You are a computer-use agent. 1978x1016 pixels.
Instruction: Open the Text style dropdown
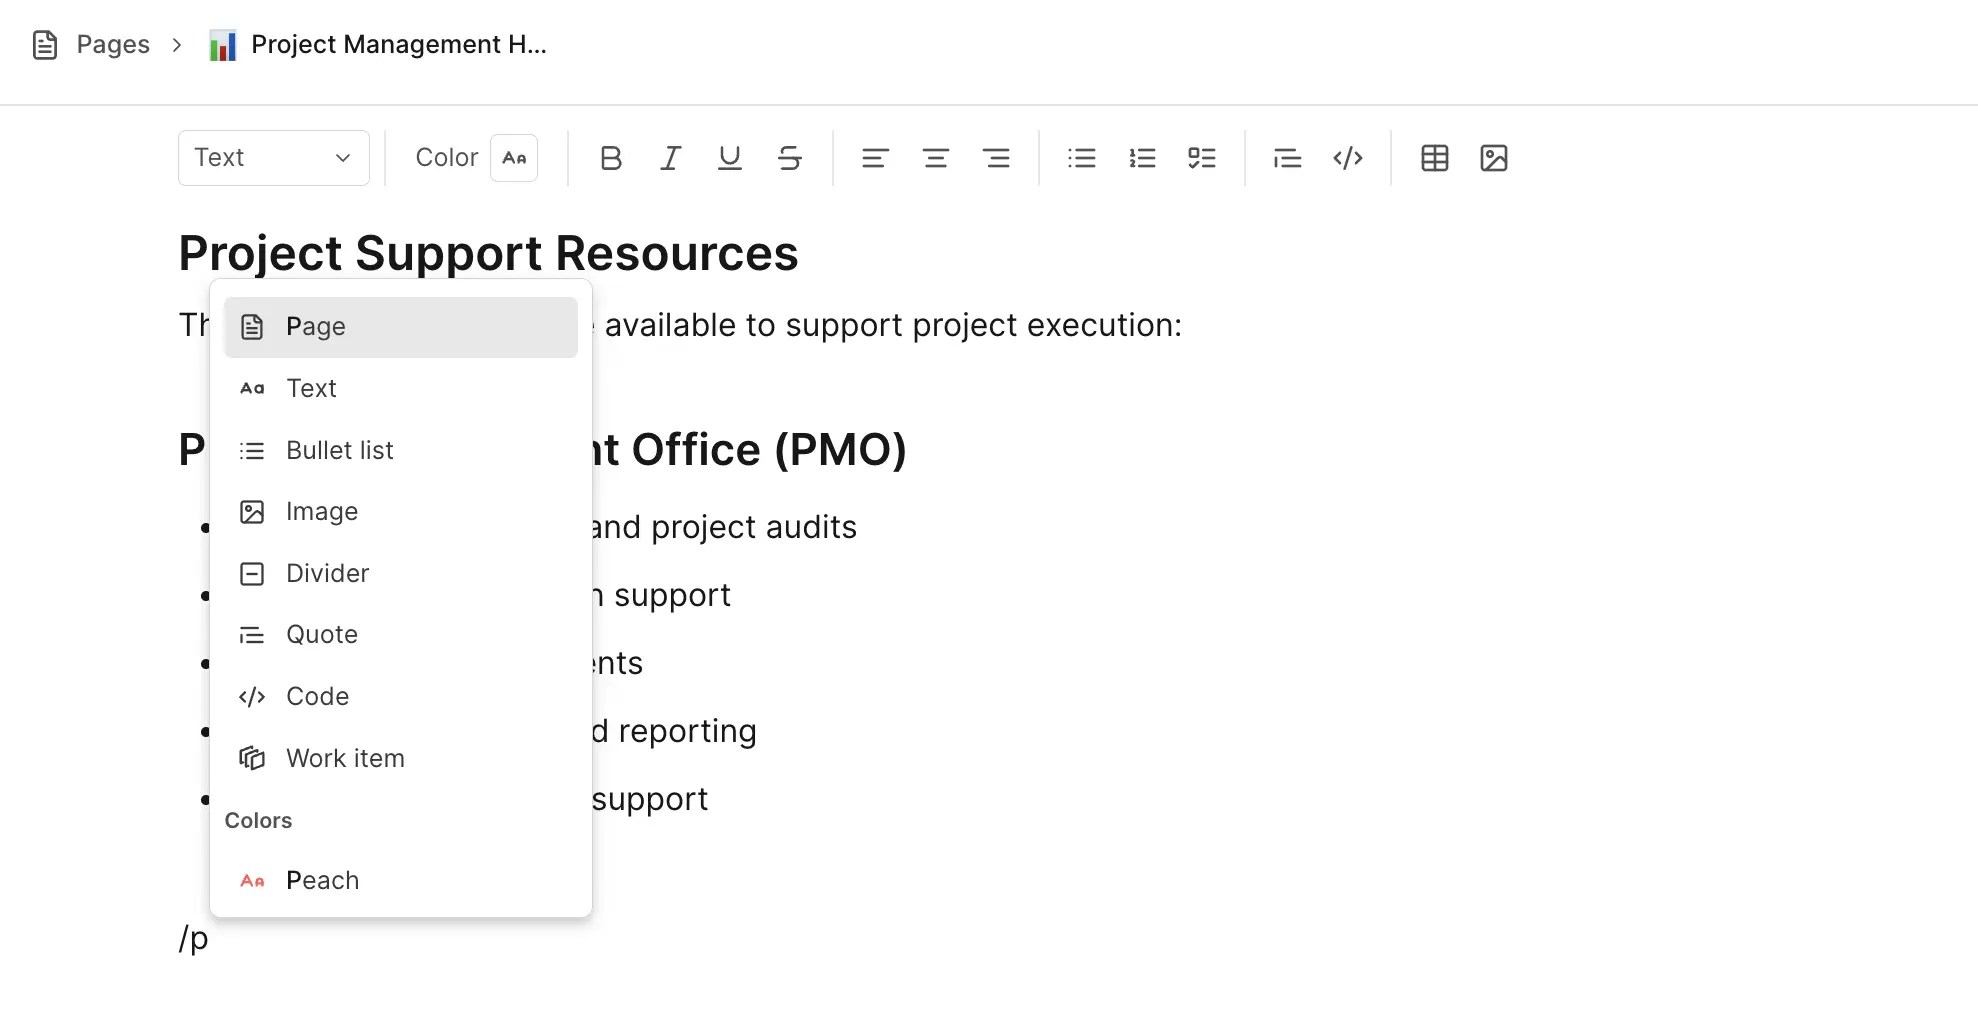pyautogui.click(x=273, y=157)
